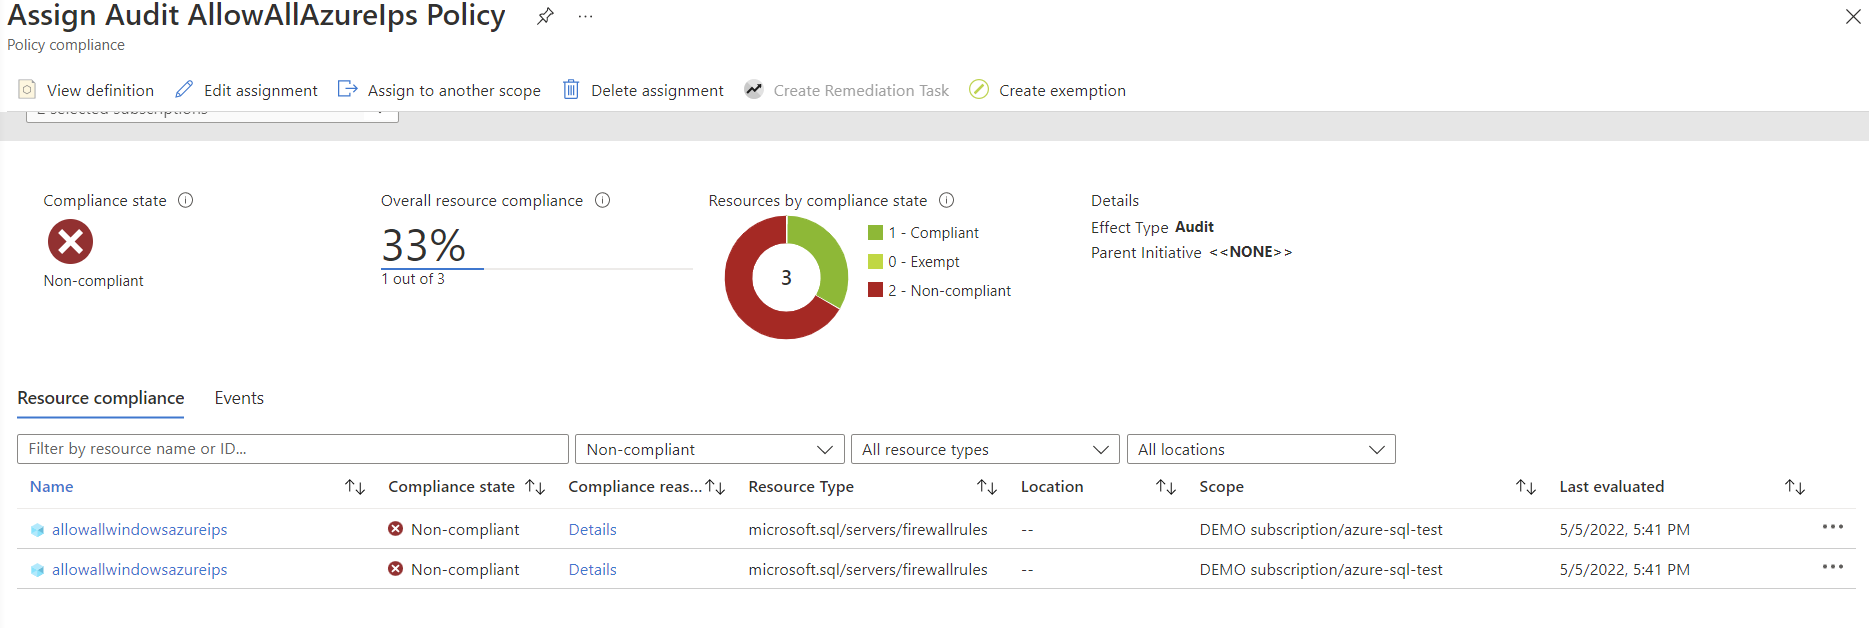Viewport: 1869px width, 628px height.
Task: Click second row's Last evaluated timestamp
Action: click(1624, 570)
